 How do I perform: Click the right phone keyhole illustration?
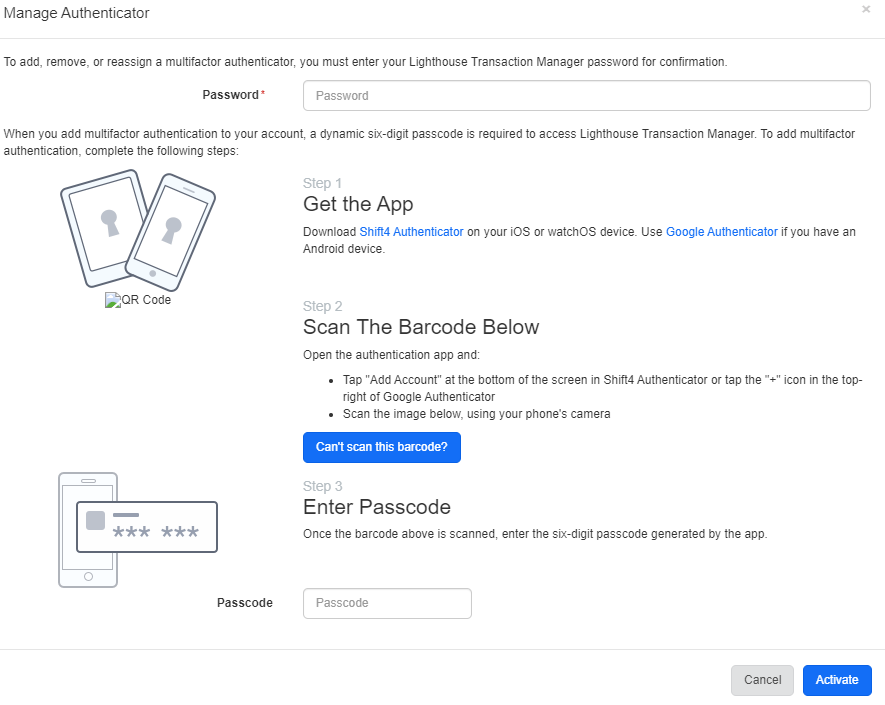pos(172,230)
